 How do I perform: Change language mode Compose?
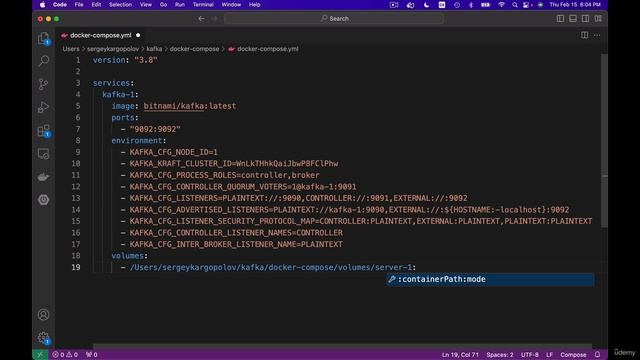573,355
